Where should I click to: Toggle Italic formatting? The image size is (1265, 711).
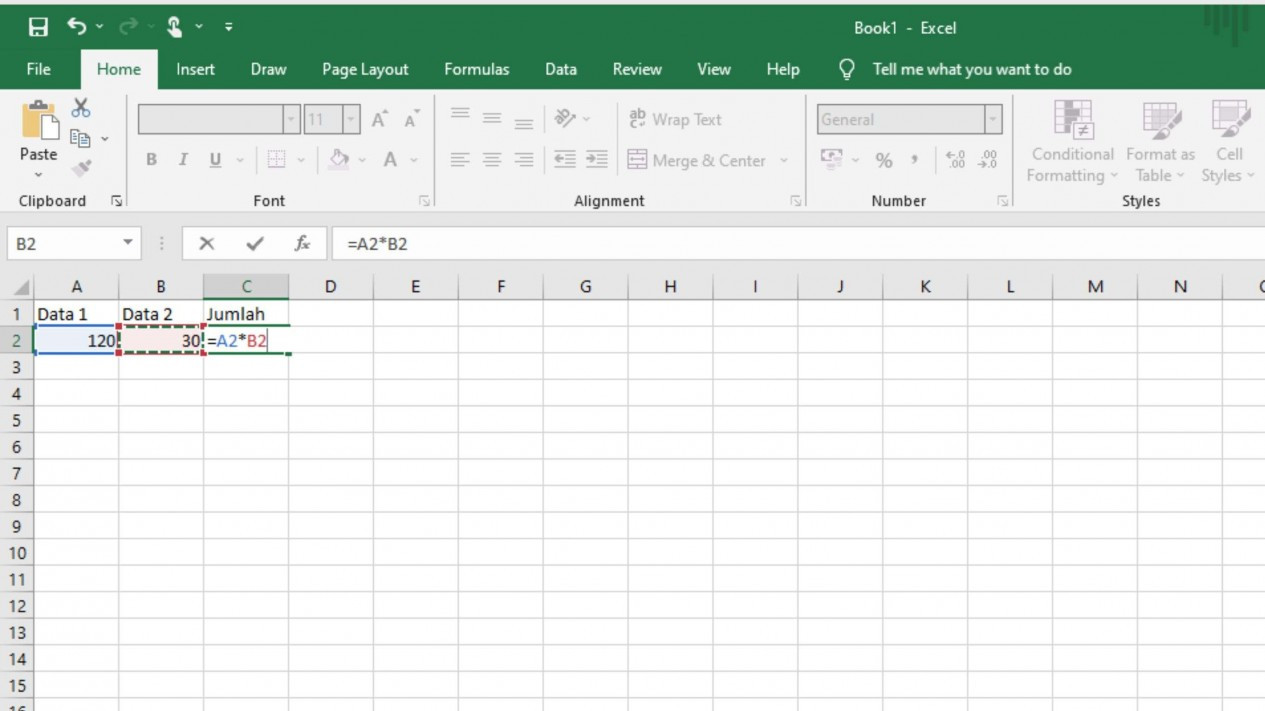(x=183, y=160)
